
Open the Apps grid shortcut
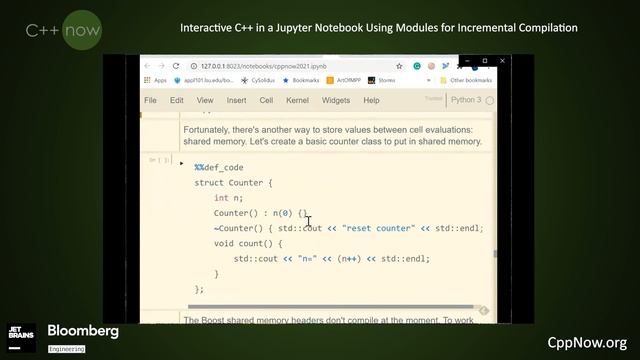coord(155,80)
